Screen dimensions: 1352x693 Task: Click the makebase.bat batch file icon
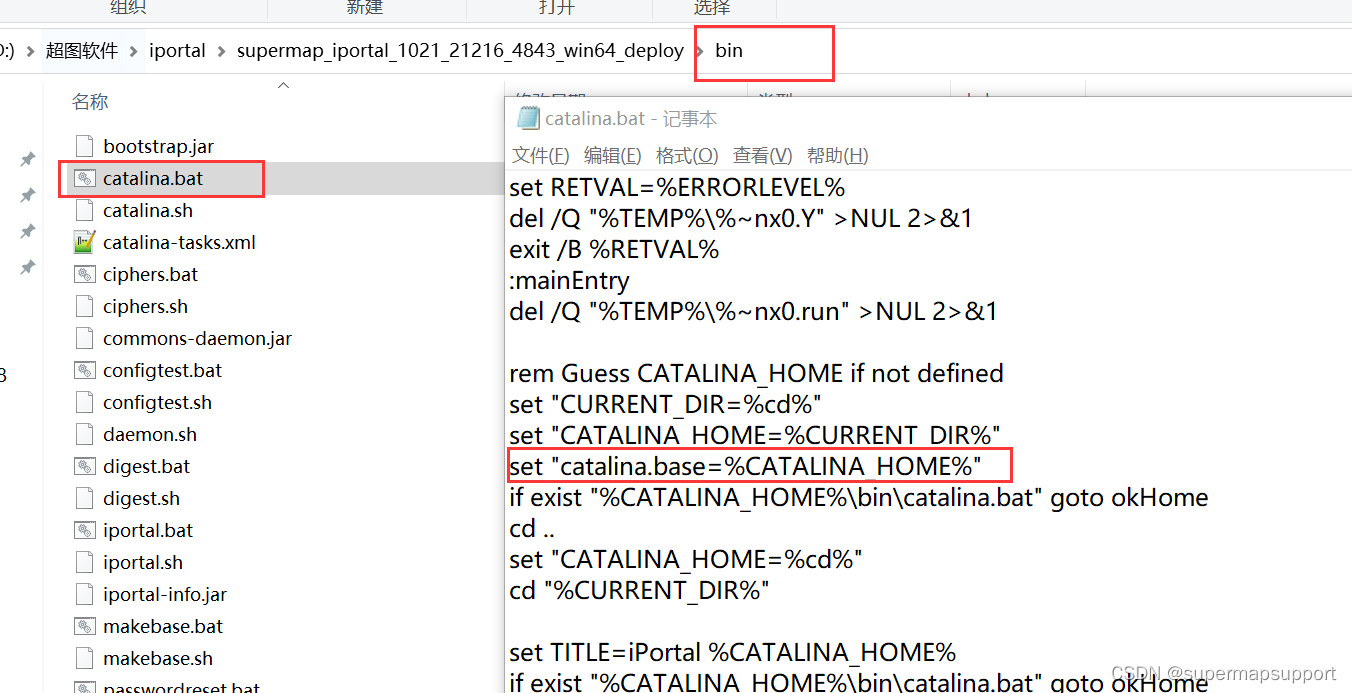(x=84, y=626)
